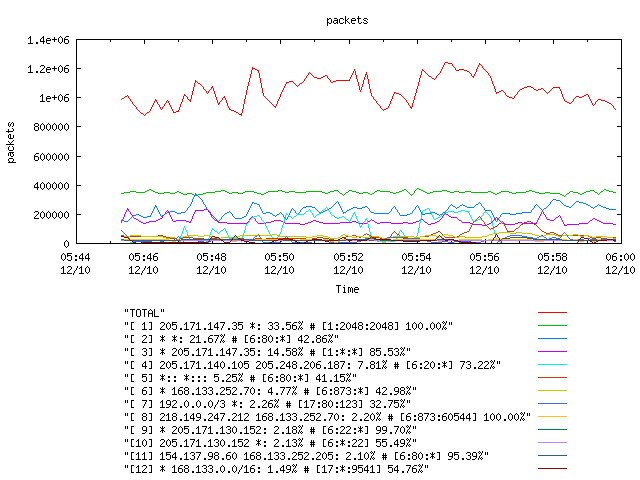Click the purple line sample for entry [ 3]

click(x=552, y=351)
